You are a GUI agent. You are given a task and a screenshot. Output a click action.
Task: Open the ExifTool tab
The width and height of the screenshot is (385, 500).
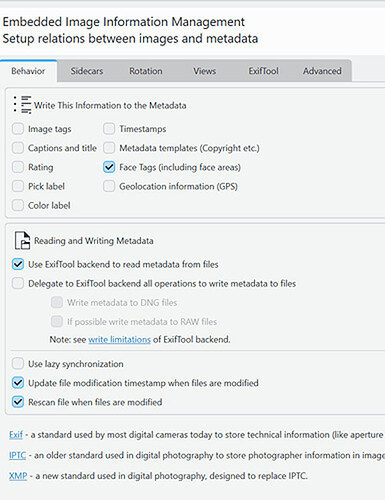click(263, 71)
